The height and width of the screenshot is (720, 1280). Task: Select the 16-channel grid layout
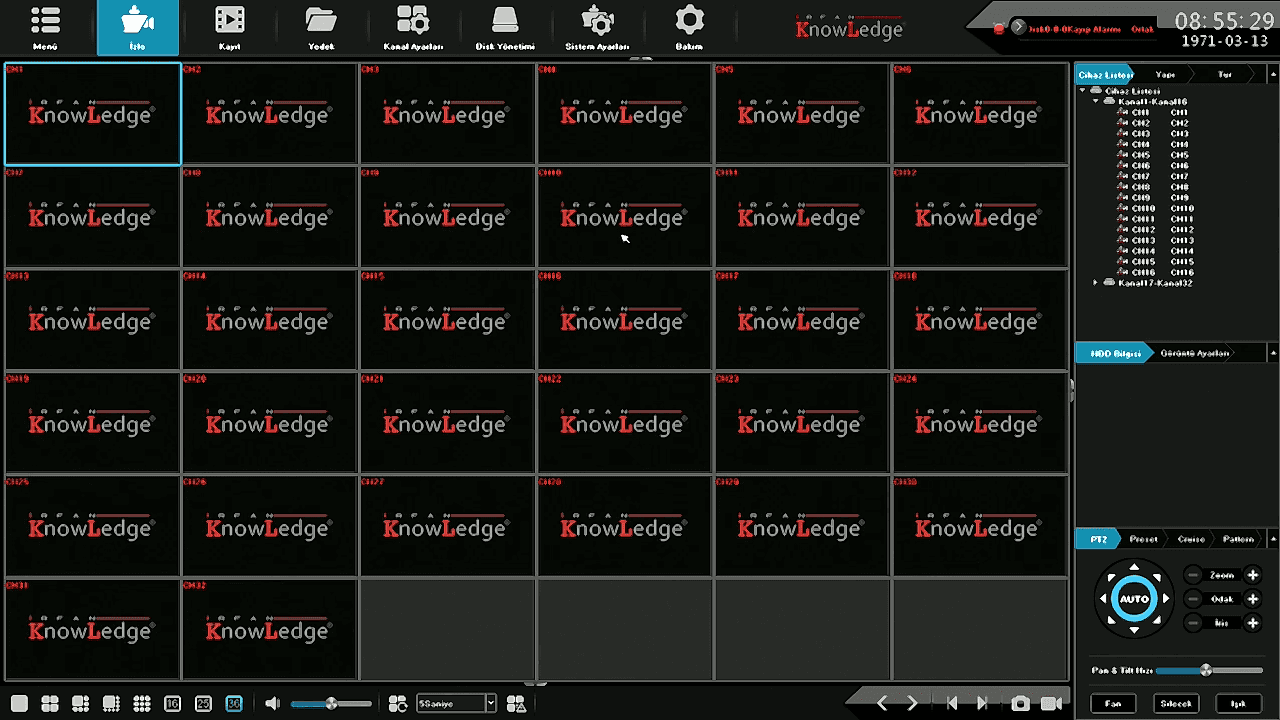pyautogui.click(x=172, y=704)
